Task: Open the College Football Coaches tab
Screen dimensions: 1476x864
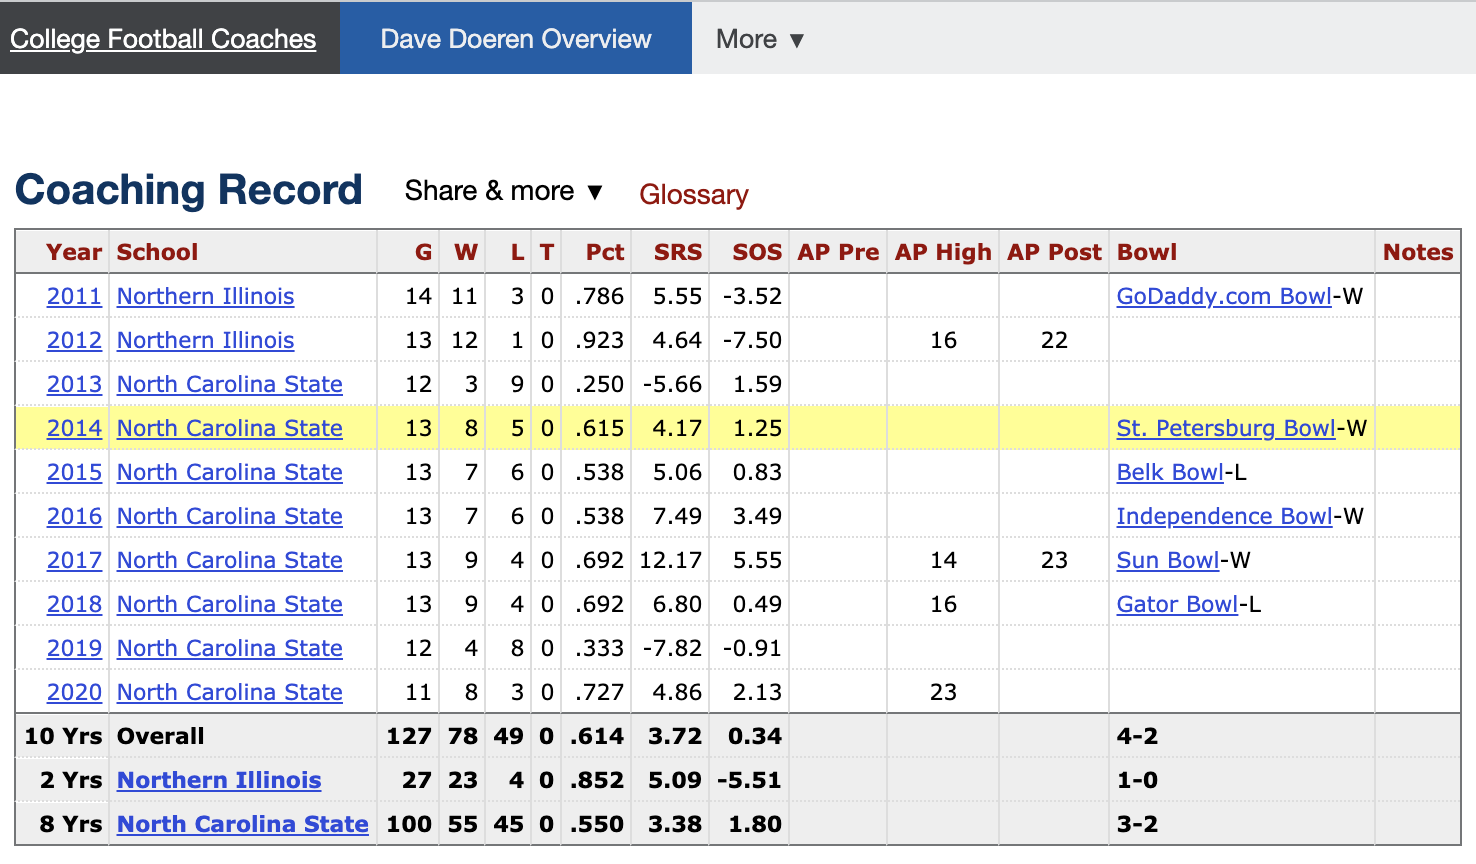Action: click(163, 39)
